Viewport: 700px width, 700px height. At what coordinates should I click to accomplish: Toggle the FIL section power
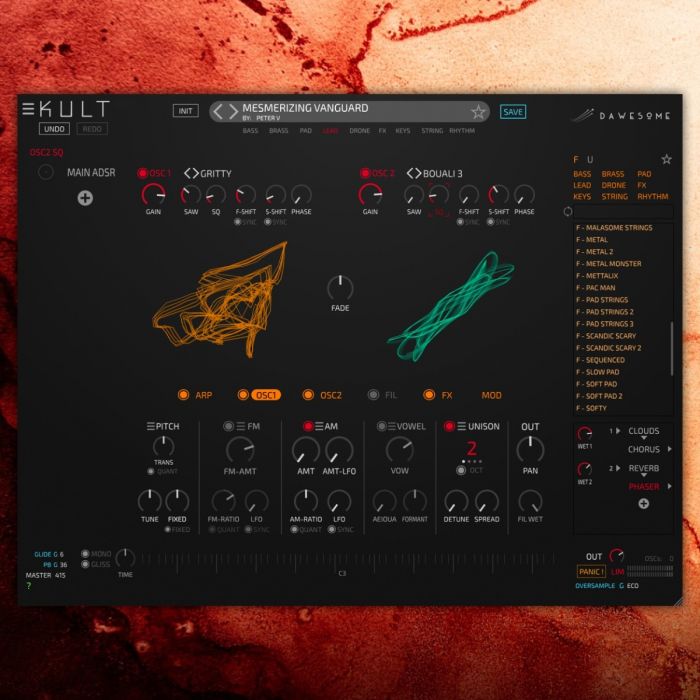click(373, 395)
